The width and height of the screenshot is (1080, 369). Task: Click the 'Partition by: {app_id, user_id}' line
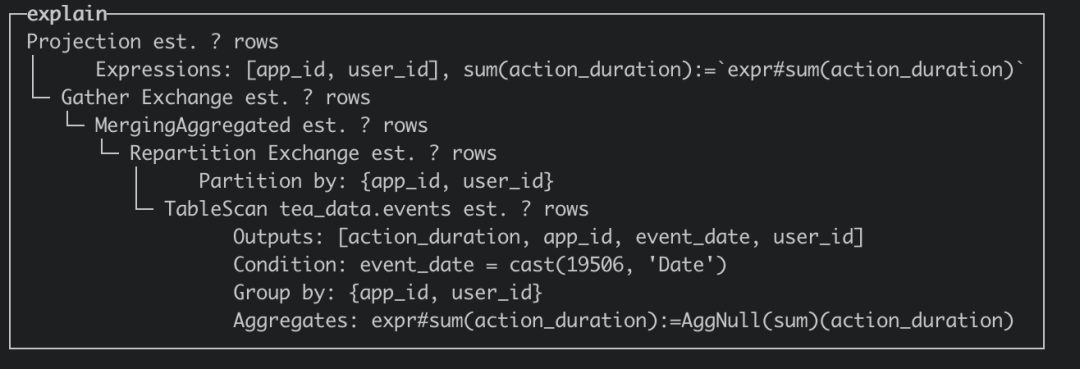coord(376,181)
